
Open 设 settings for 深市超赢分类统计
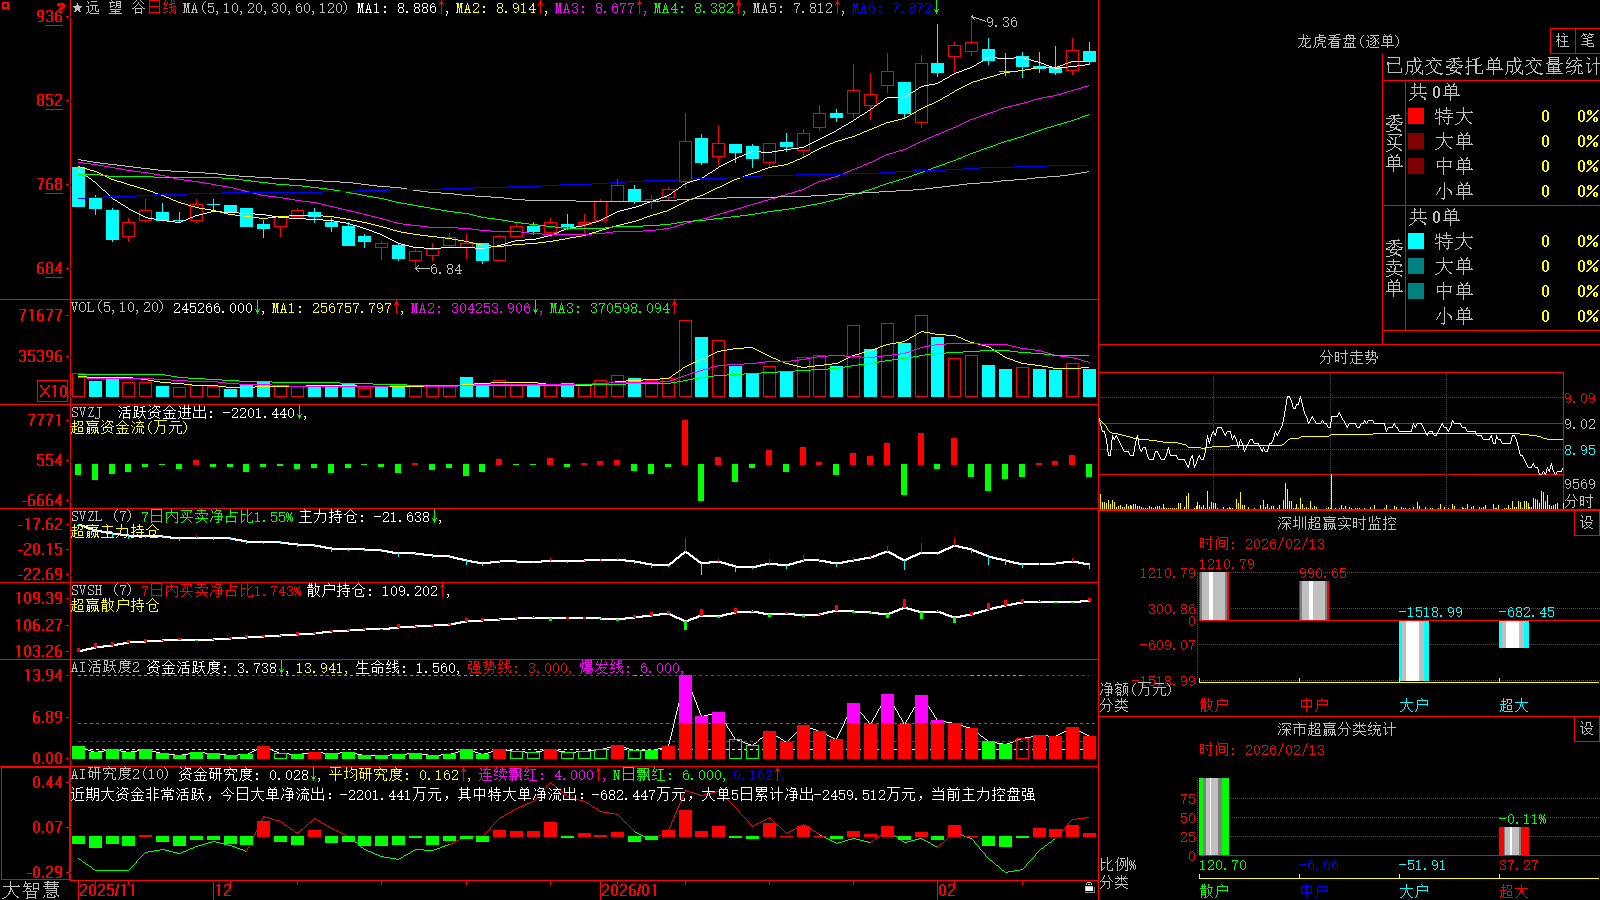click(1587, 729)
